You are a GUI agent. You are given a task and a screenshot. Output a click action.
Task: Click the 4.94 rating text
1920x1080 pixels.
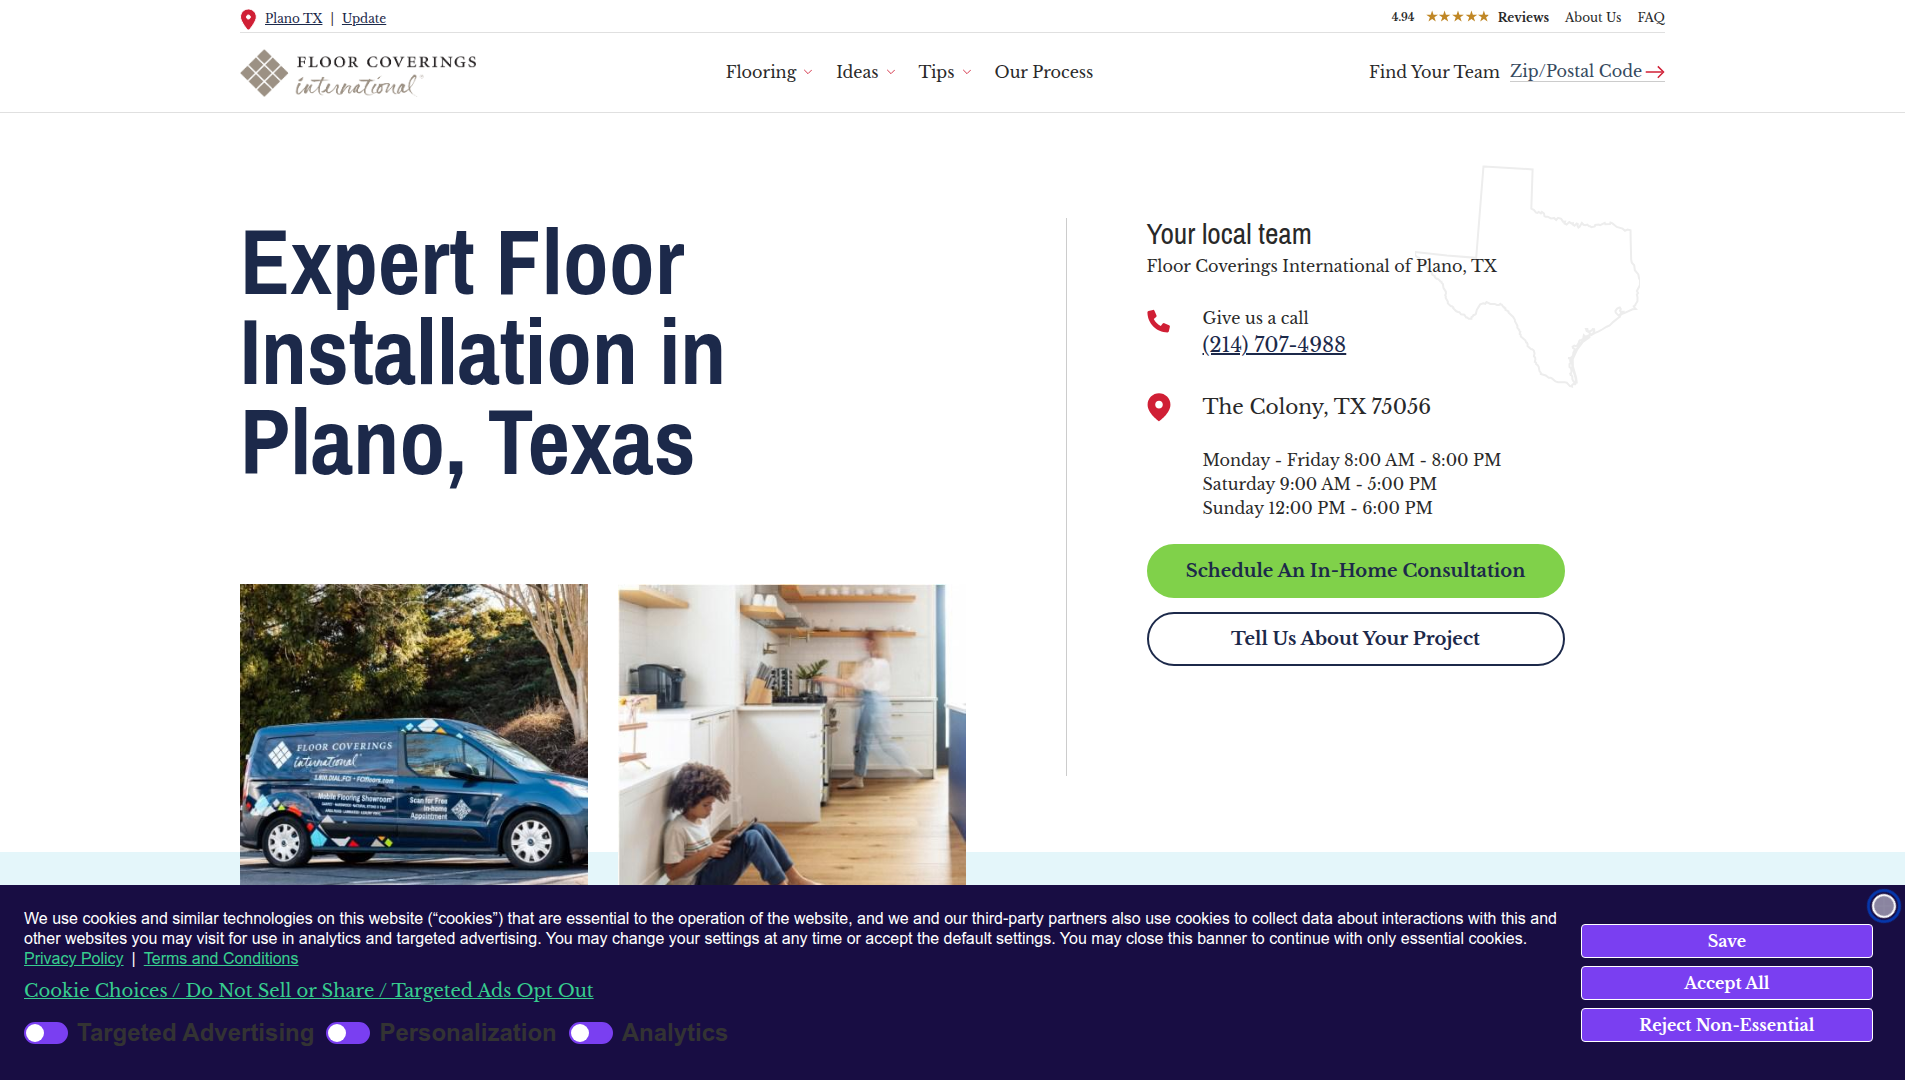tap(1402, 17)
